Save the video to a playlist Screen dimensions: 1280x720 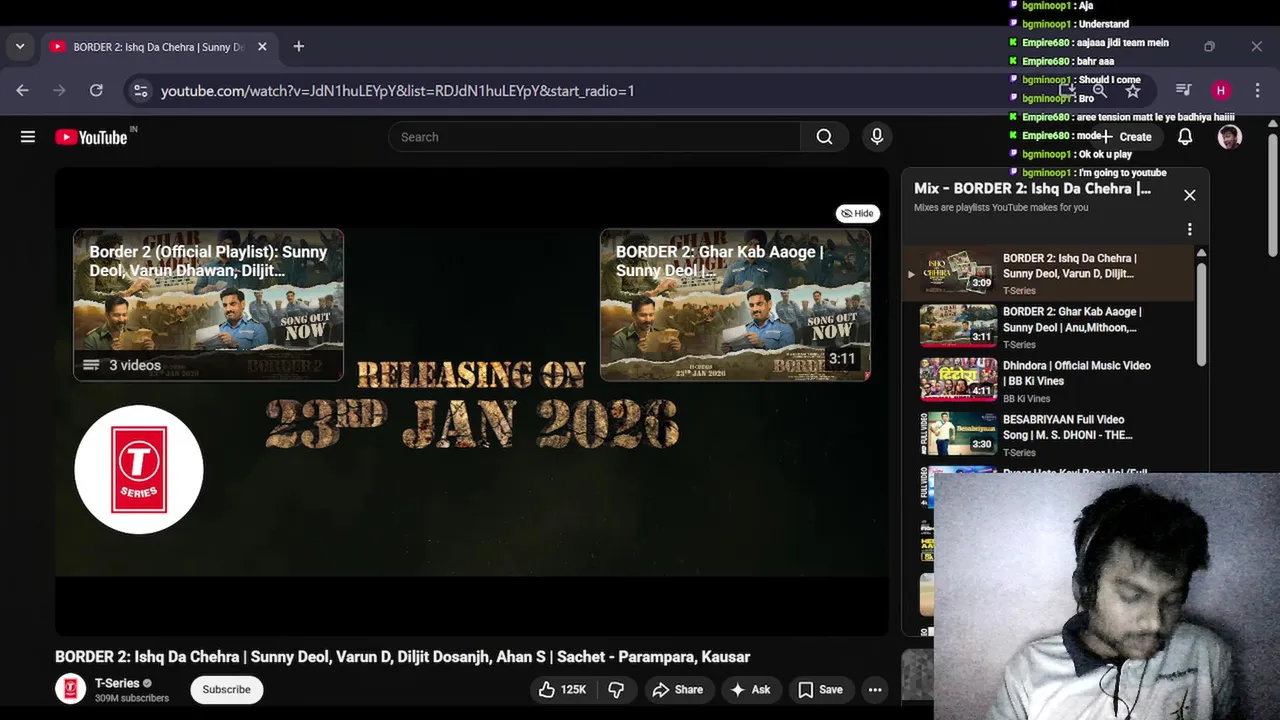click(x=820, y=690)
